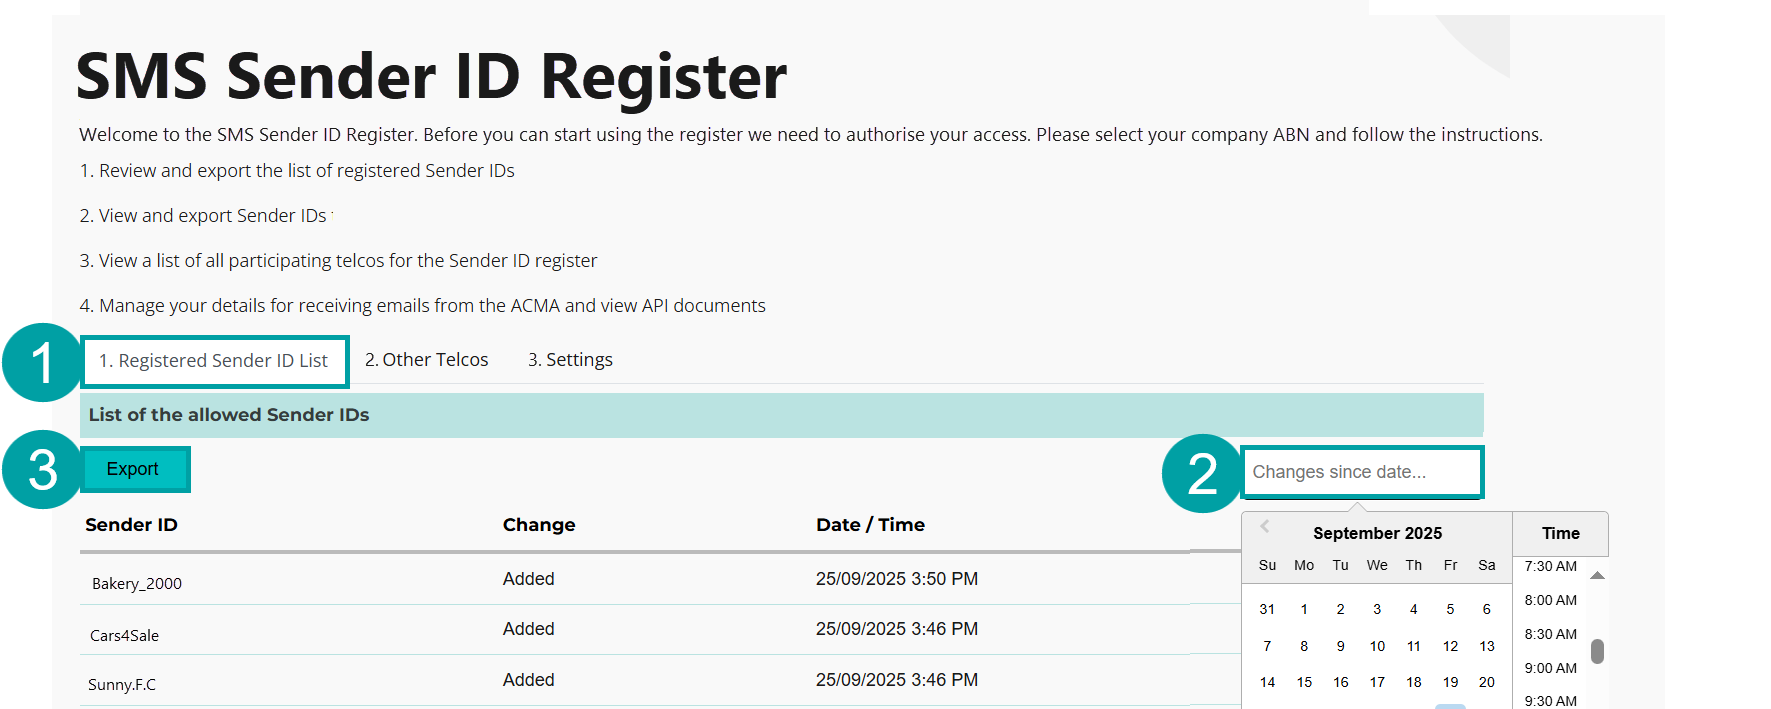Choose 8:00 AM from the time list
Viewport: 1771px width, 709px height.
point(1550,600)
